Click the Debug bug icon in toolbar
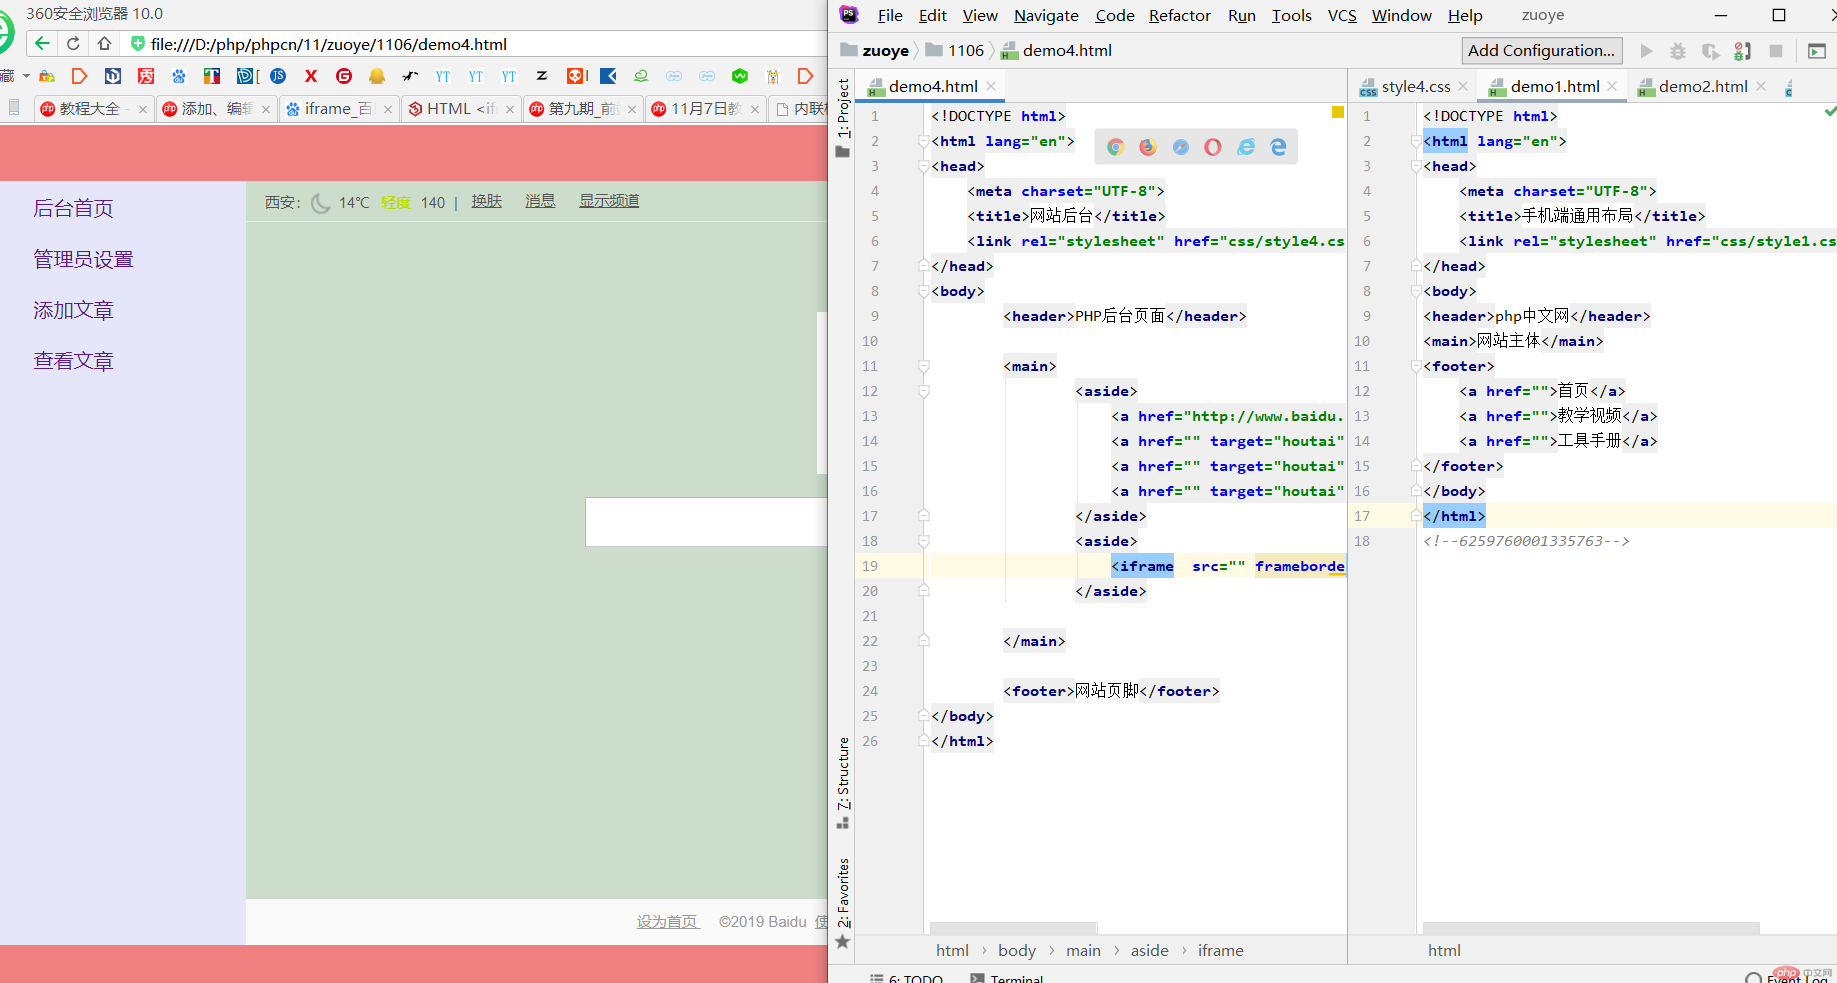 1678,51
